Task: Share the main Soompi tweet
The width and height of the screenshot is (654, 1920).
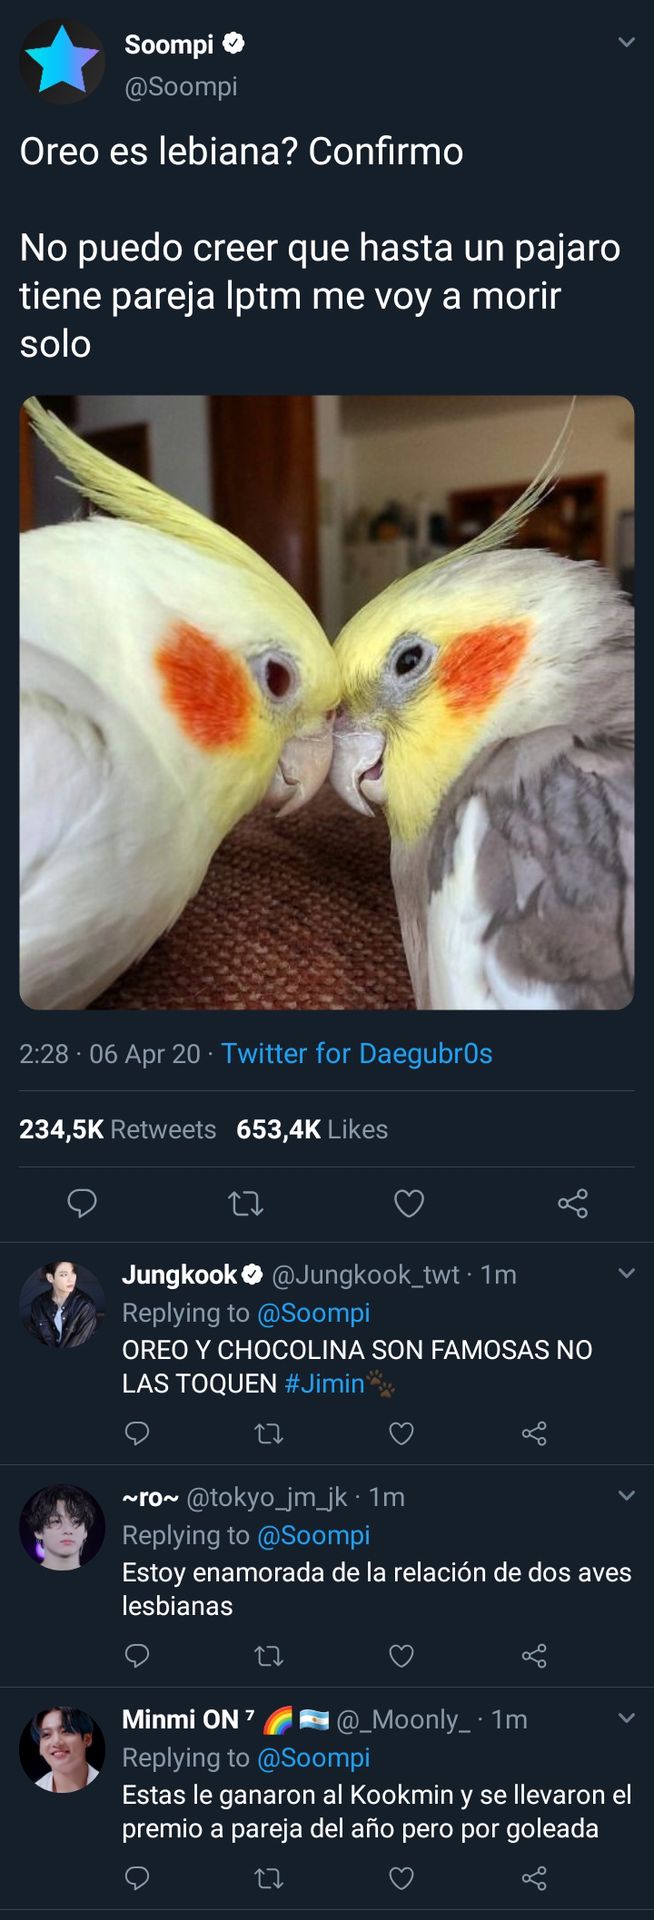Action: coord(573,1203)
